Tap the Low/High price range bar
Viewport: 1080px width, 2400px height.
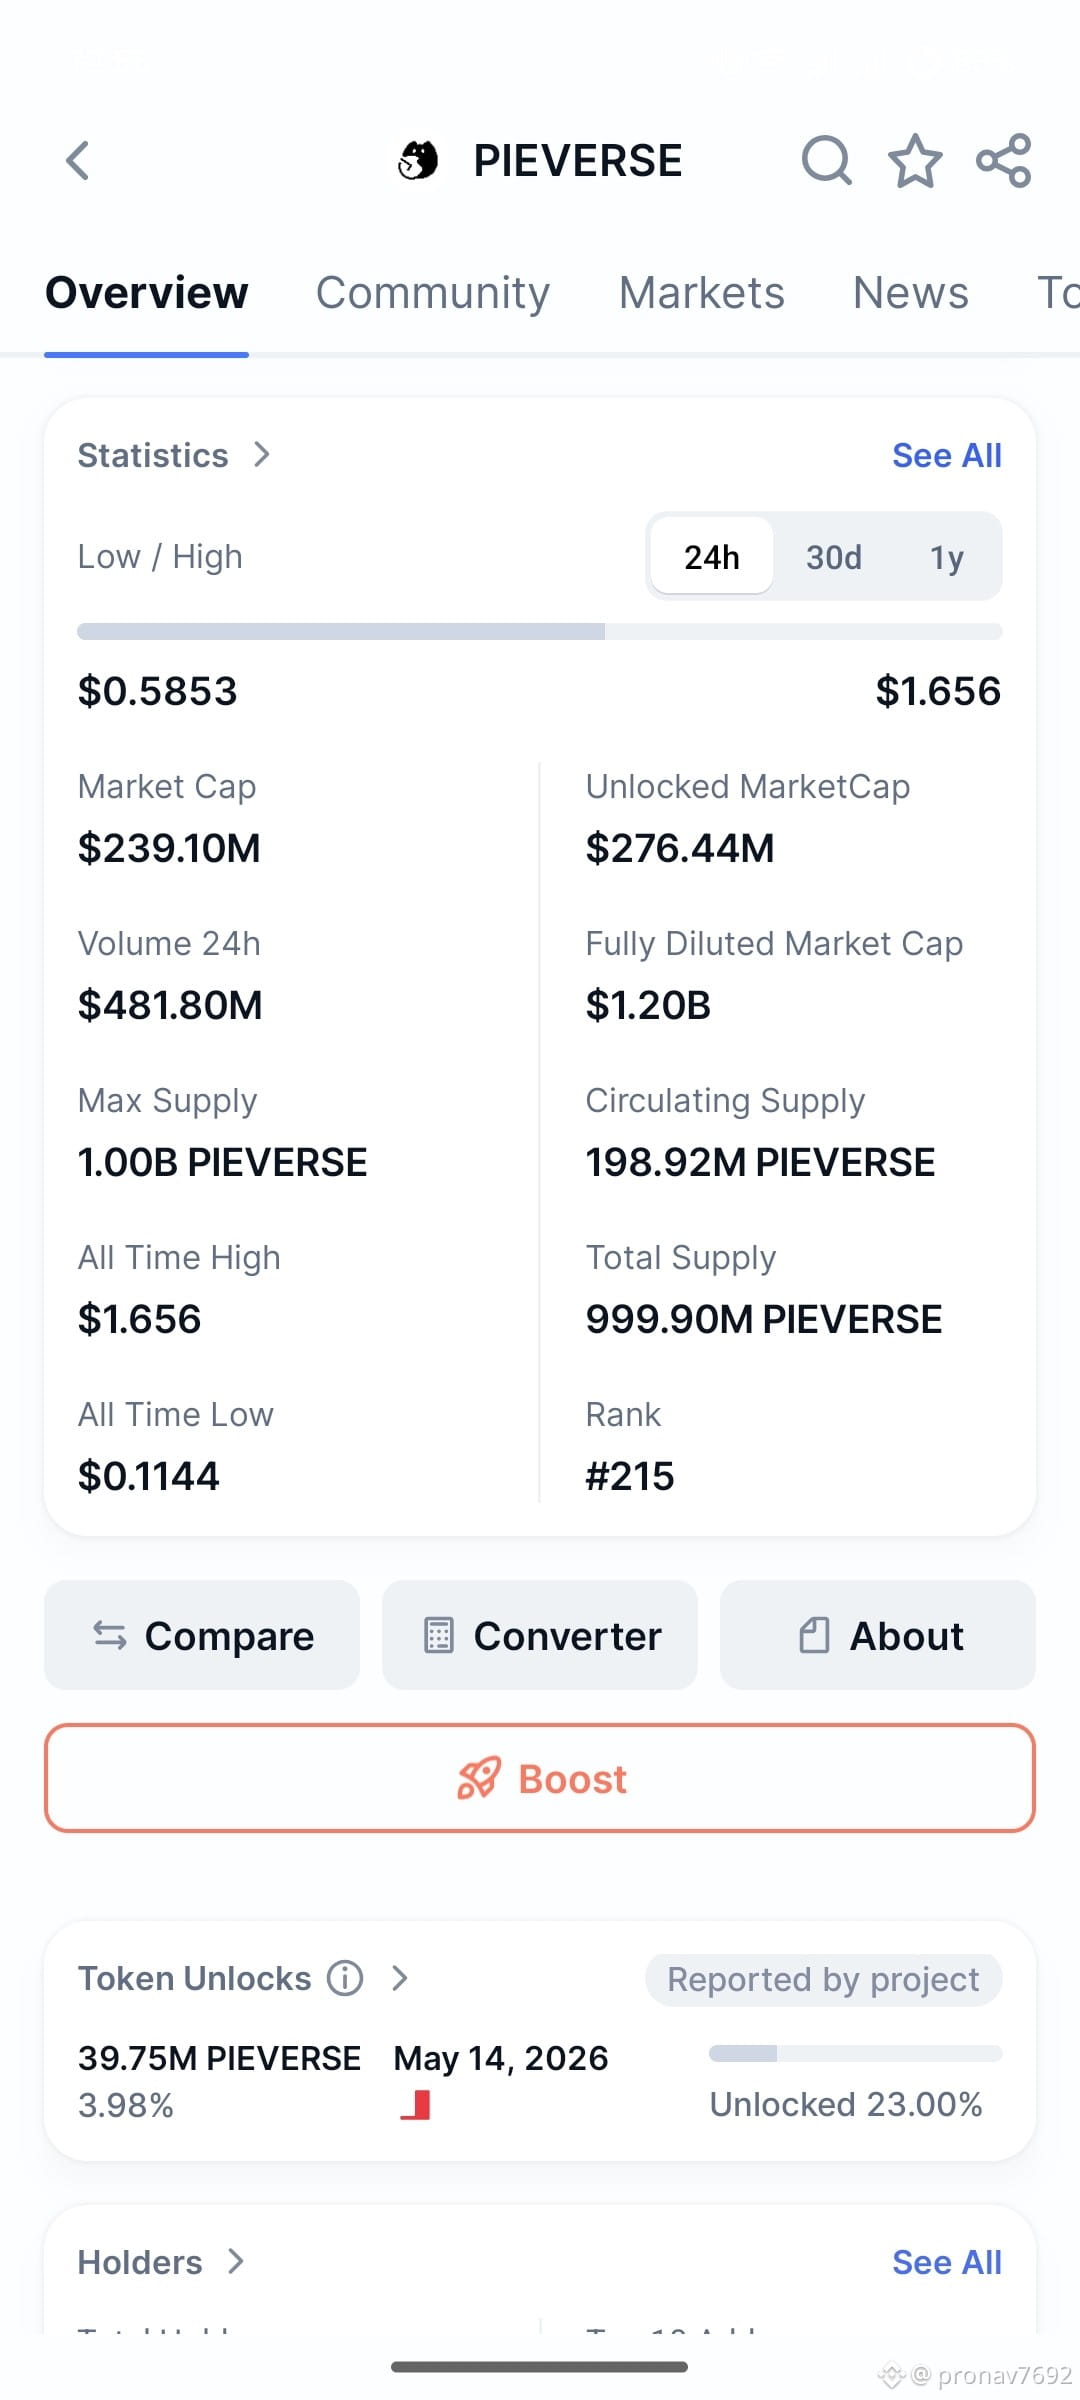540,631
